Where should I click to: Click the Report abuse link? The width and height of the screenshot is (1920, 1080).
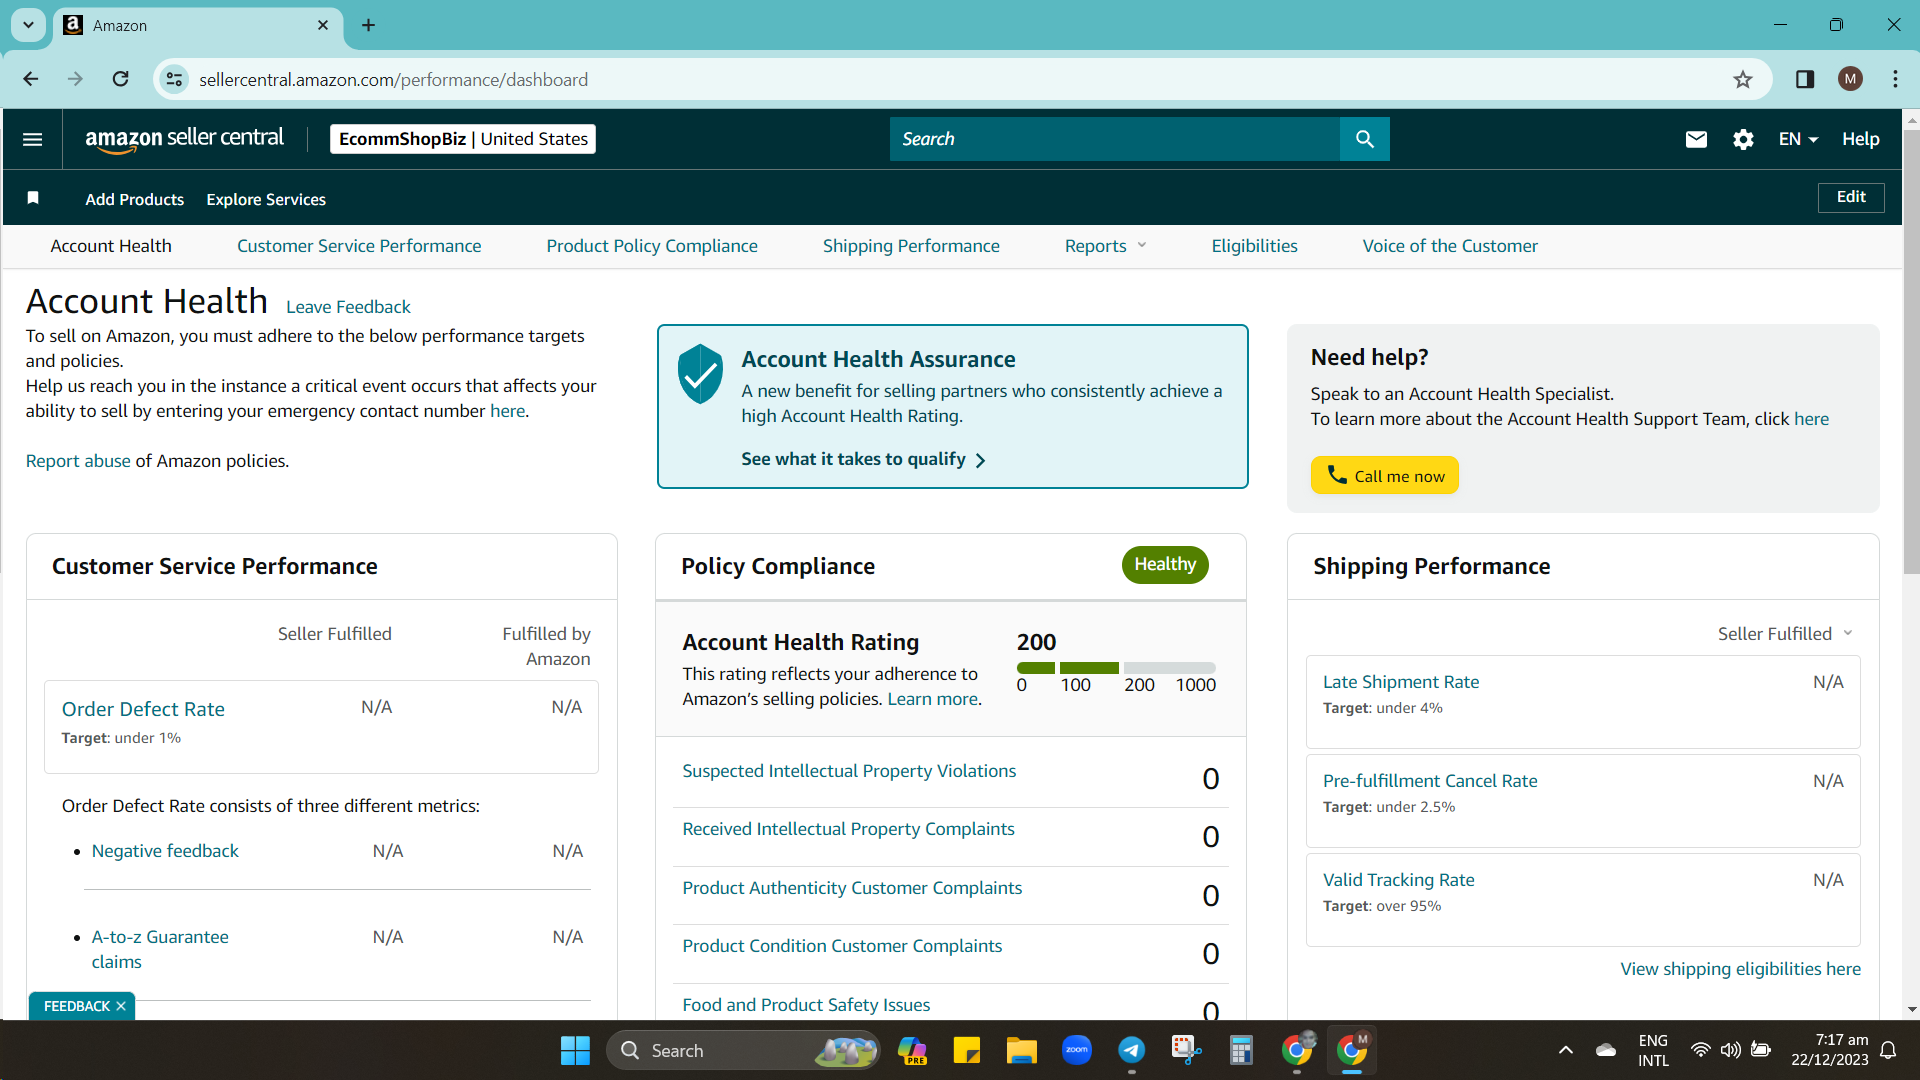(78, 461)
